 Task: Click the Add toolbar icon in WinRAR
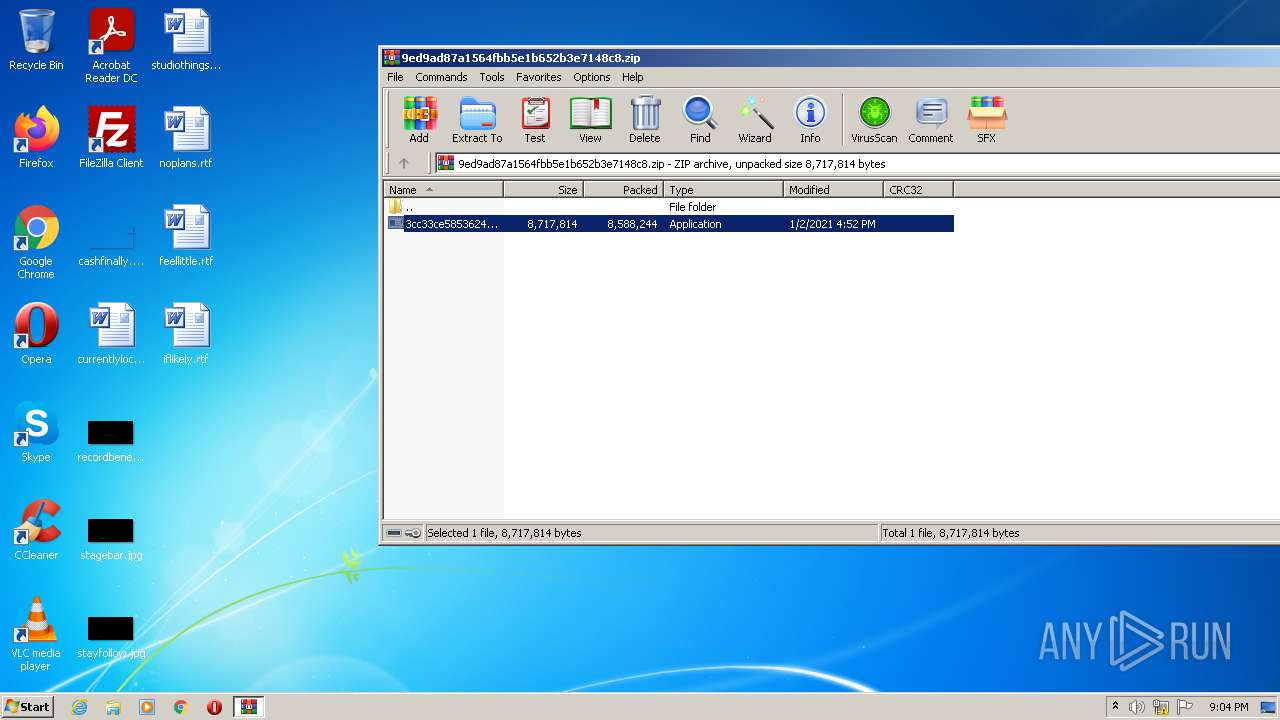(x=419, y=120)
